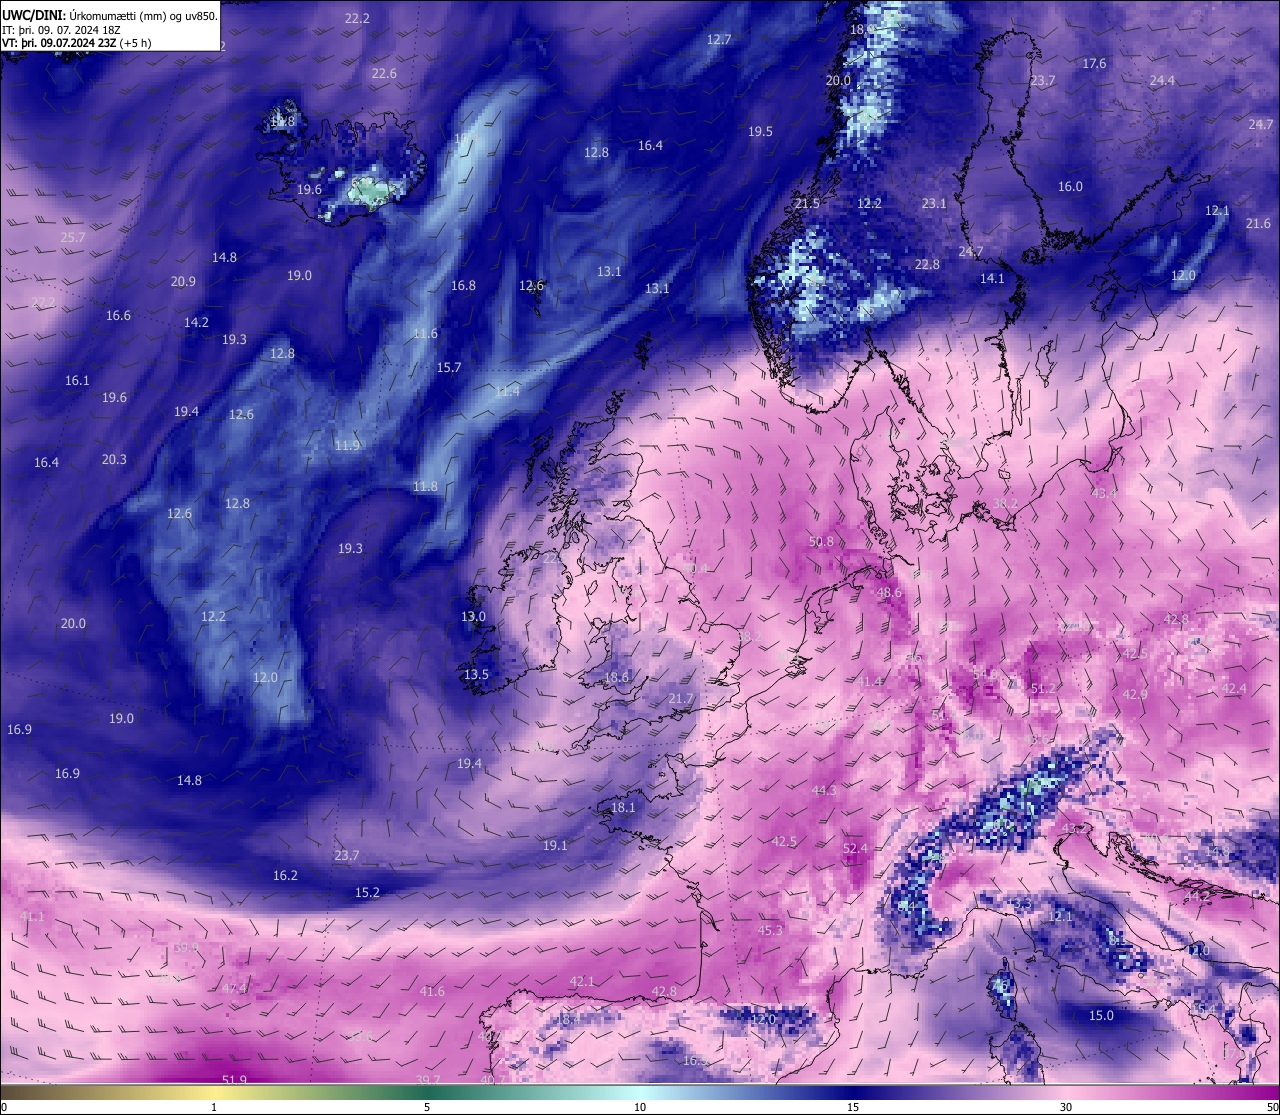1280x1115 pixels.
Task: Click the 41.6 value label
Action: pyautogui.click(x=432, y=991)
